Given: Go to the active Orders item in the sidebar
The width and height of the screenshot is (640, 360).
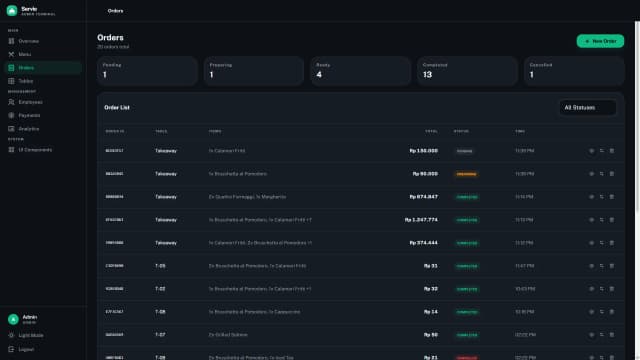Looking at the screenshot, I should coord(43,68).
